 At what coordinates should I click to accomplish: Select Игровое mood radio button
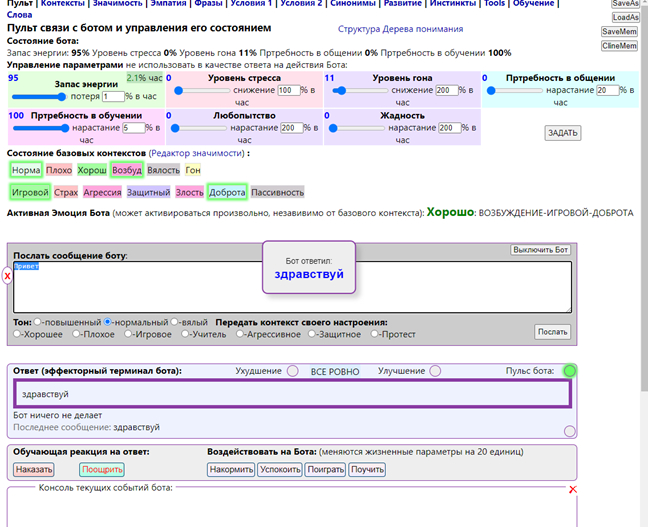128,334
